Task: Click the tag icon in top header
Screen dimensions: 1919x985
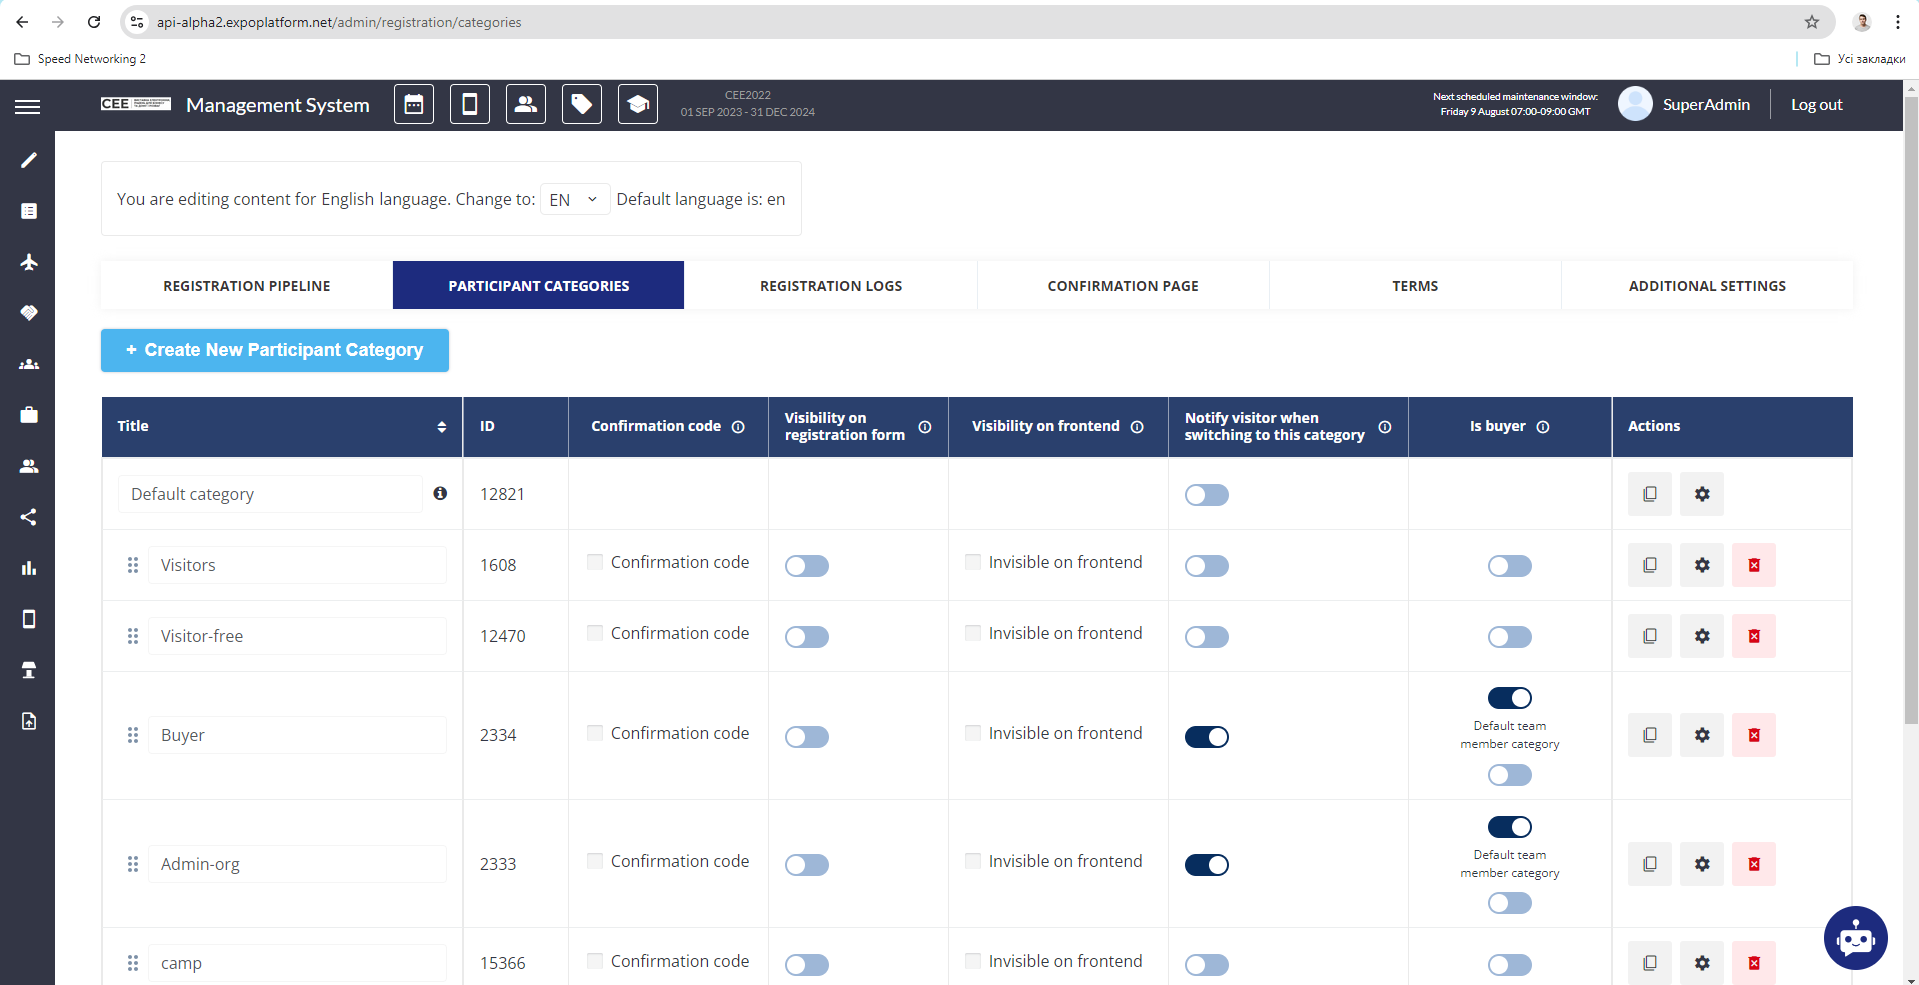Action: tap(581, 105)
